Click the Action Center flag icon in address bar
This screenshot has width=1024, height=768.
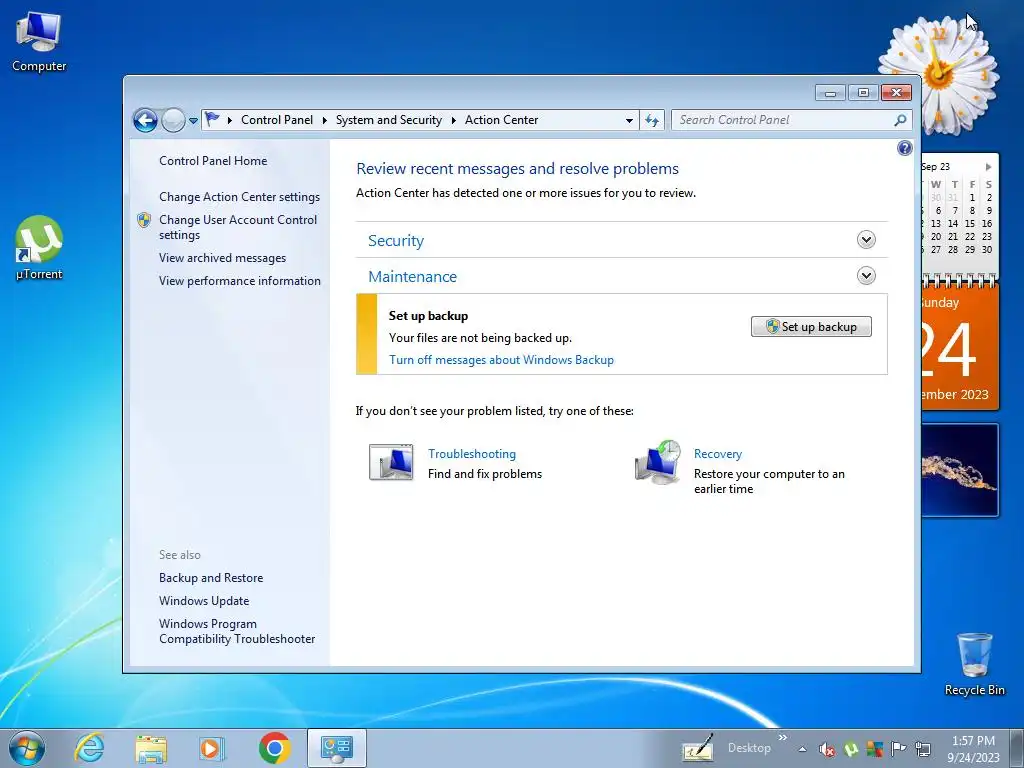click(x=212, y=120)
